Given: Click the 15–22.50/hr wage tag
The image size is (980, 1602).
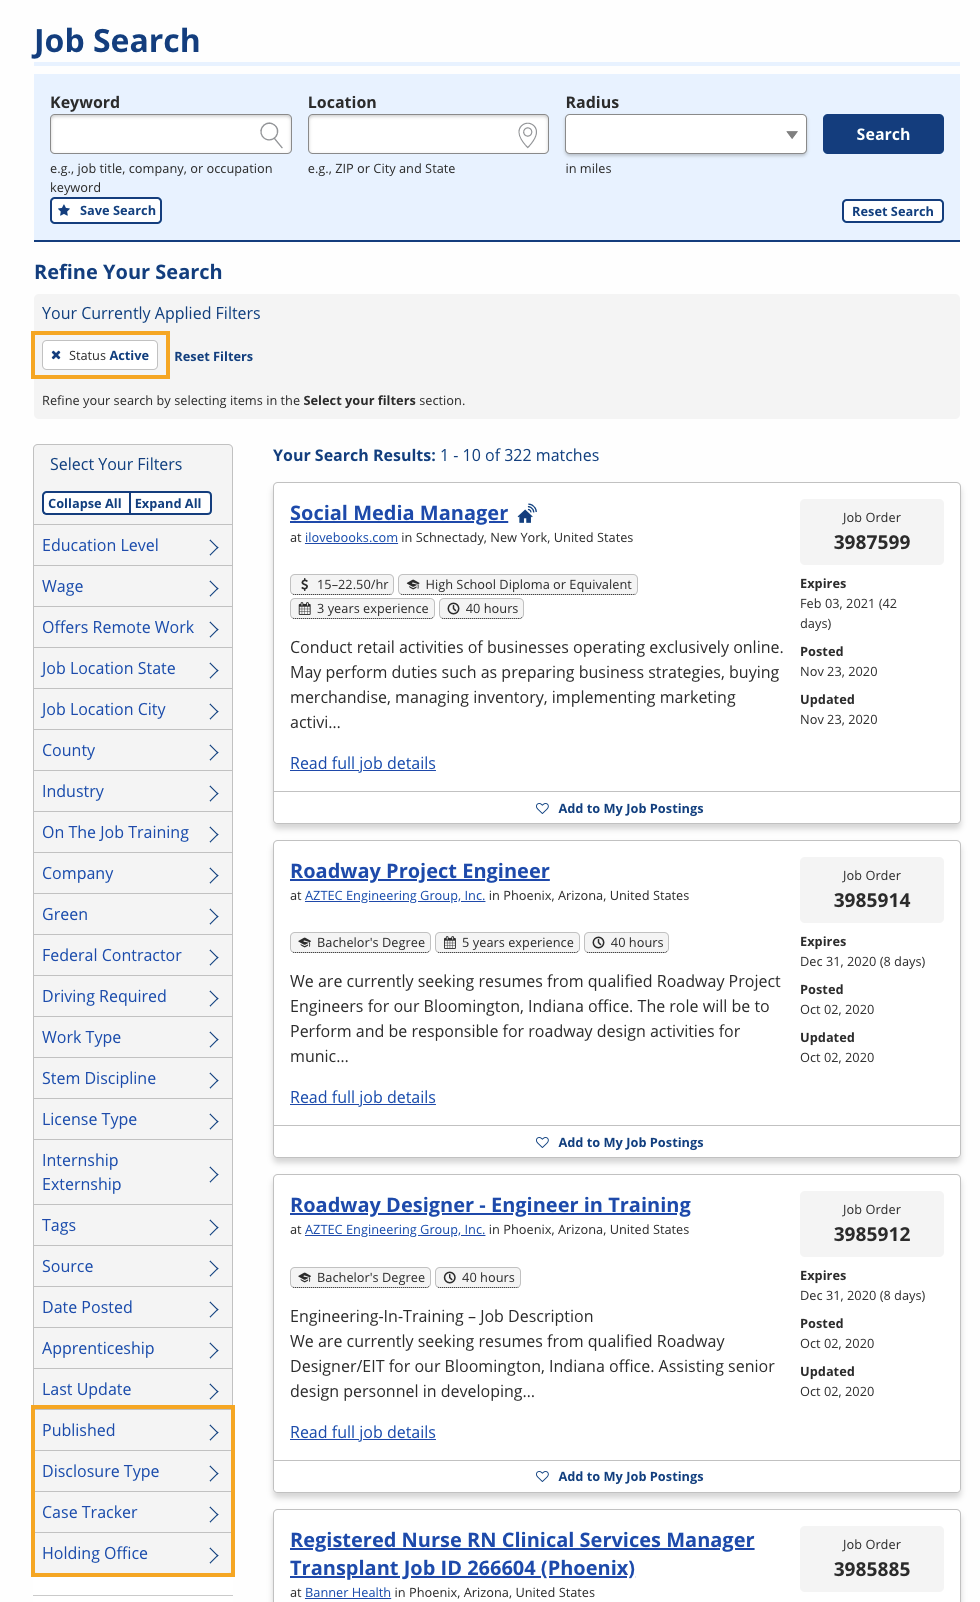Looking at the screenshot, I should click(x=343, y=584).
